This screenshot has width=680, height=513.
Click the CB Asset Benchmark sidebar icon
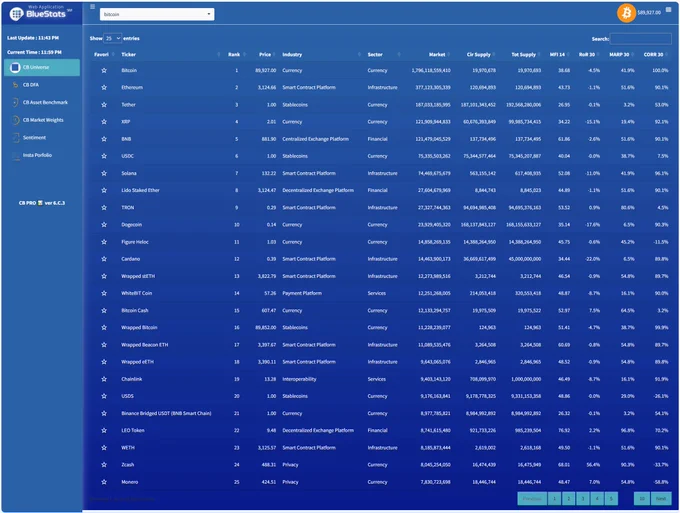[16, 102]
